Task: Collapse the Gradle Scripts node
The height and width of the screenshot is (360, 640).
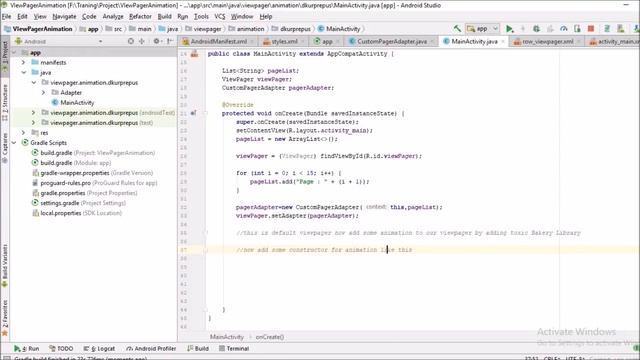Action: point(14,143)
